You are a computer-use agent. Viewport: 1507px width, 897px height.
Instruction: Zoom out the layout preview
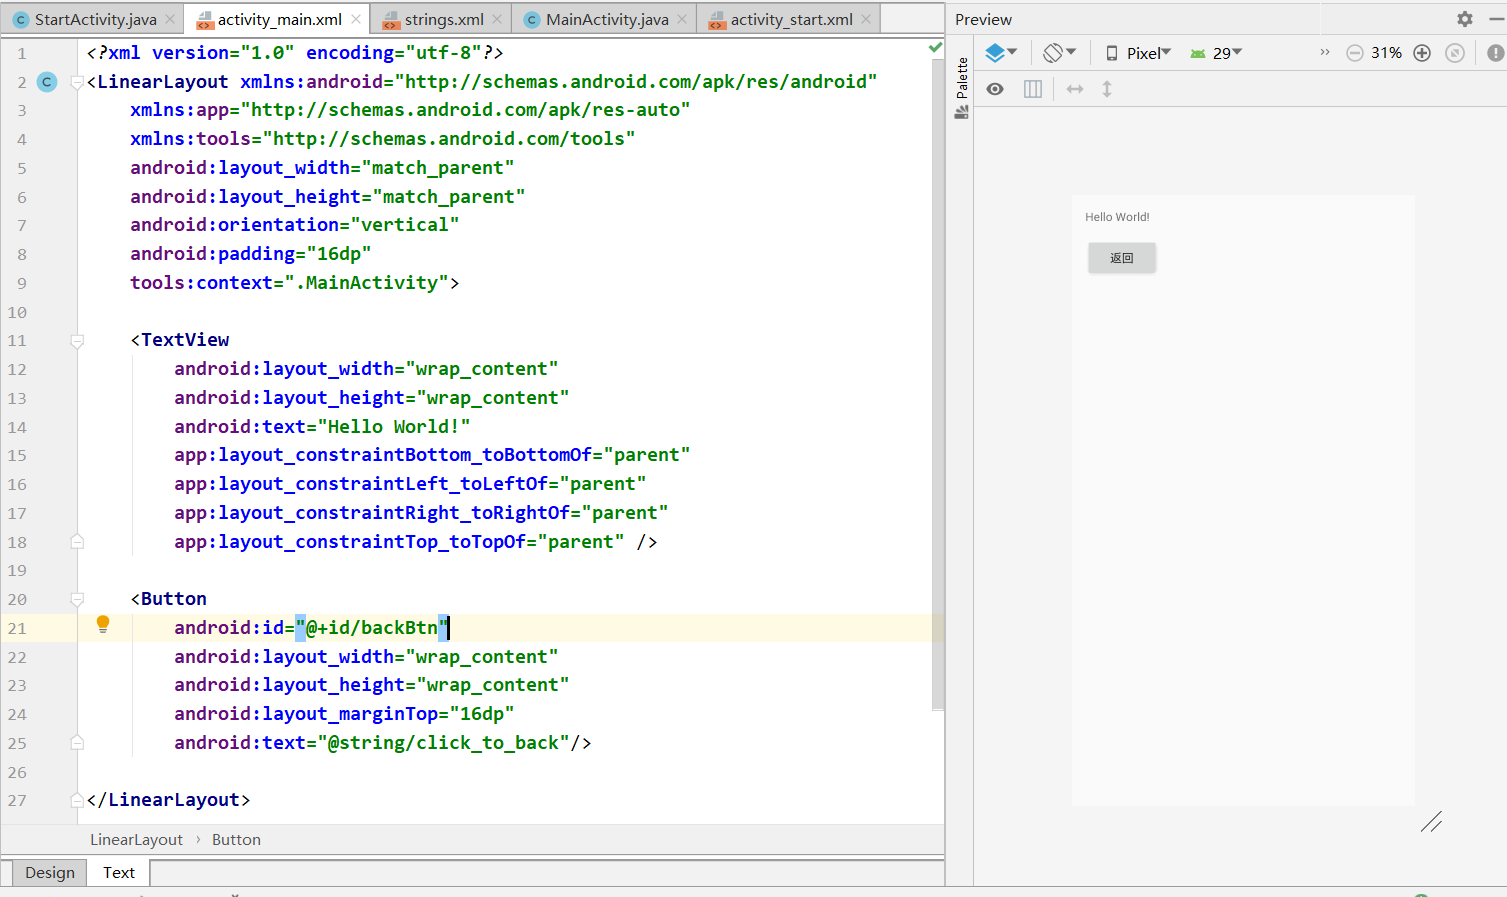click(1354, 53)
